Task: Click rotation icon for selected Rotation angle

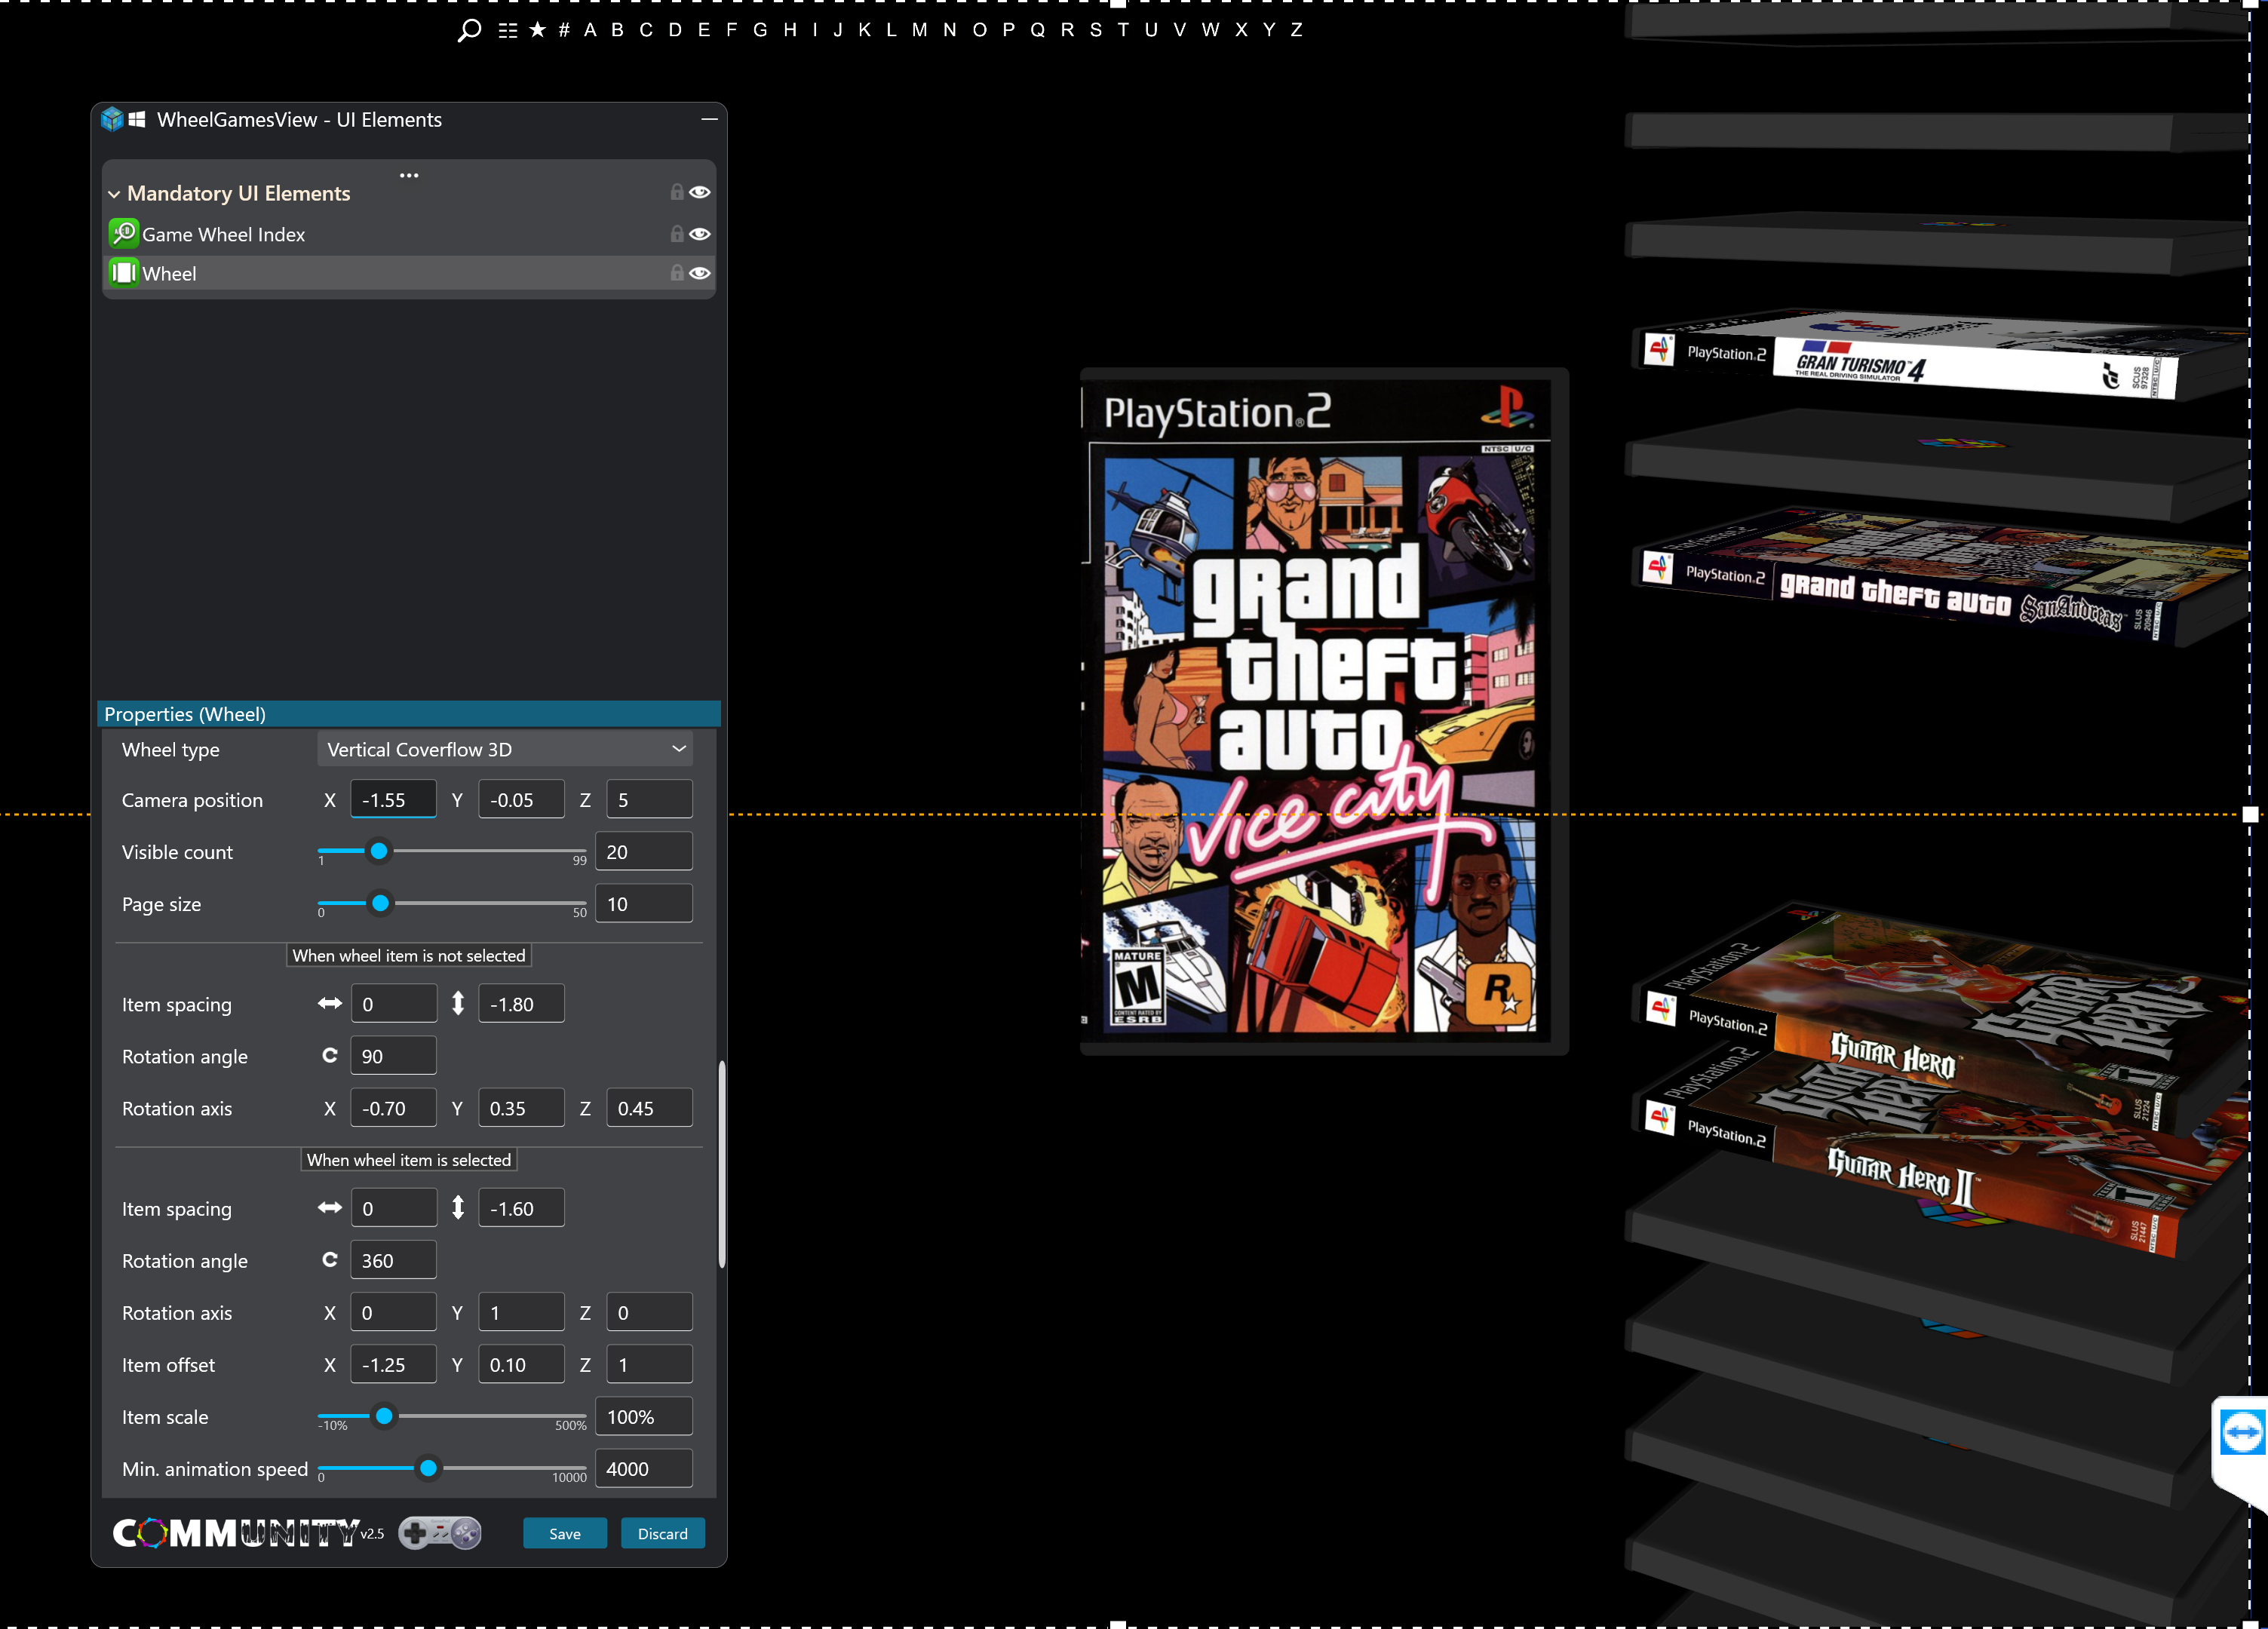Action: [x=330, y=1259]
